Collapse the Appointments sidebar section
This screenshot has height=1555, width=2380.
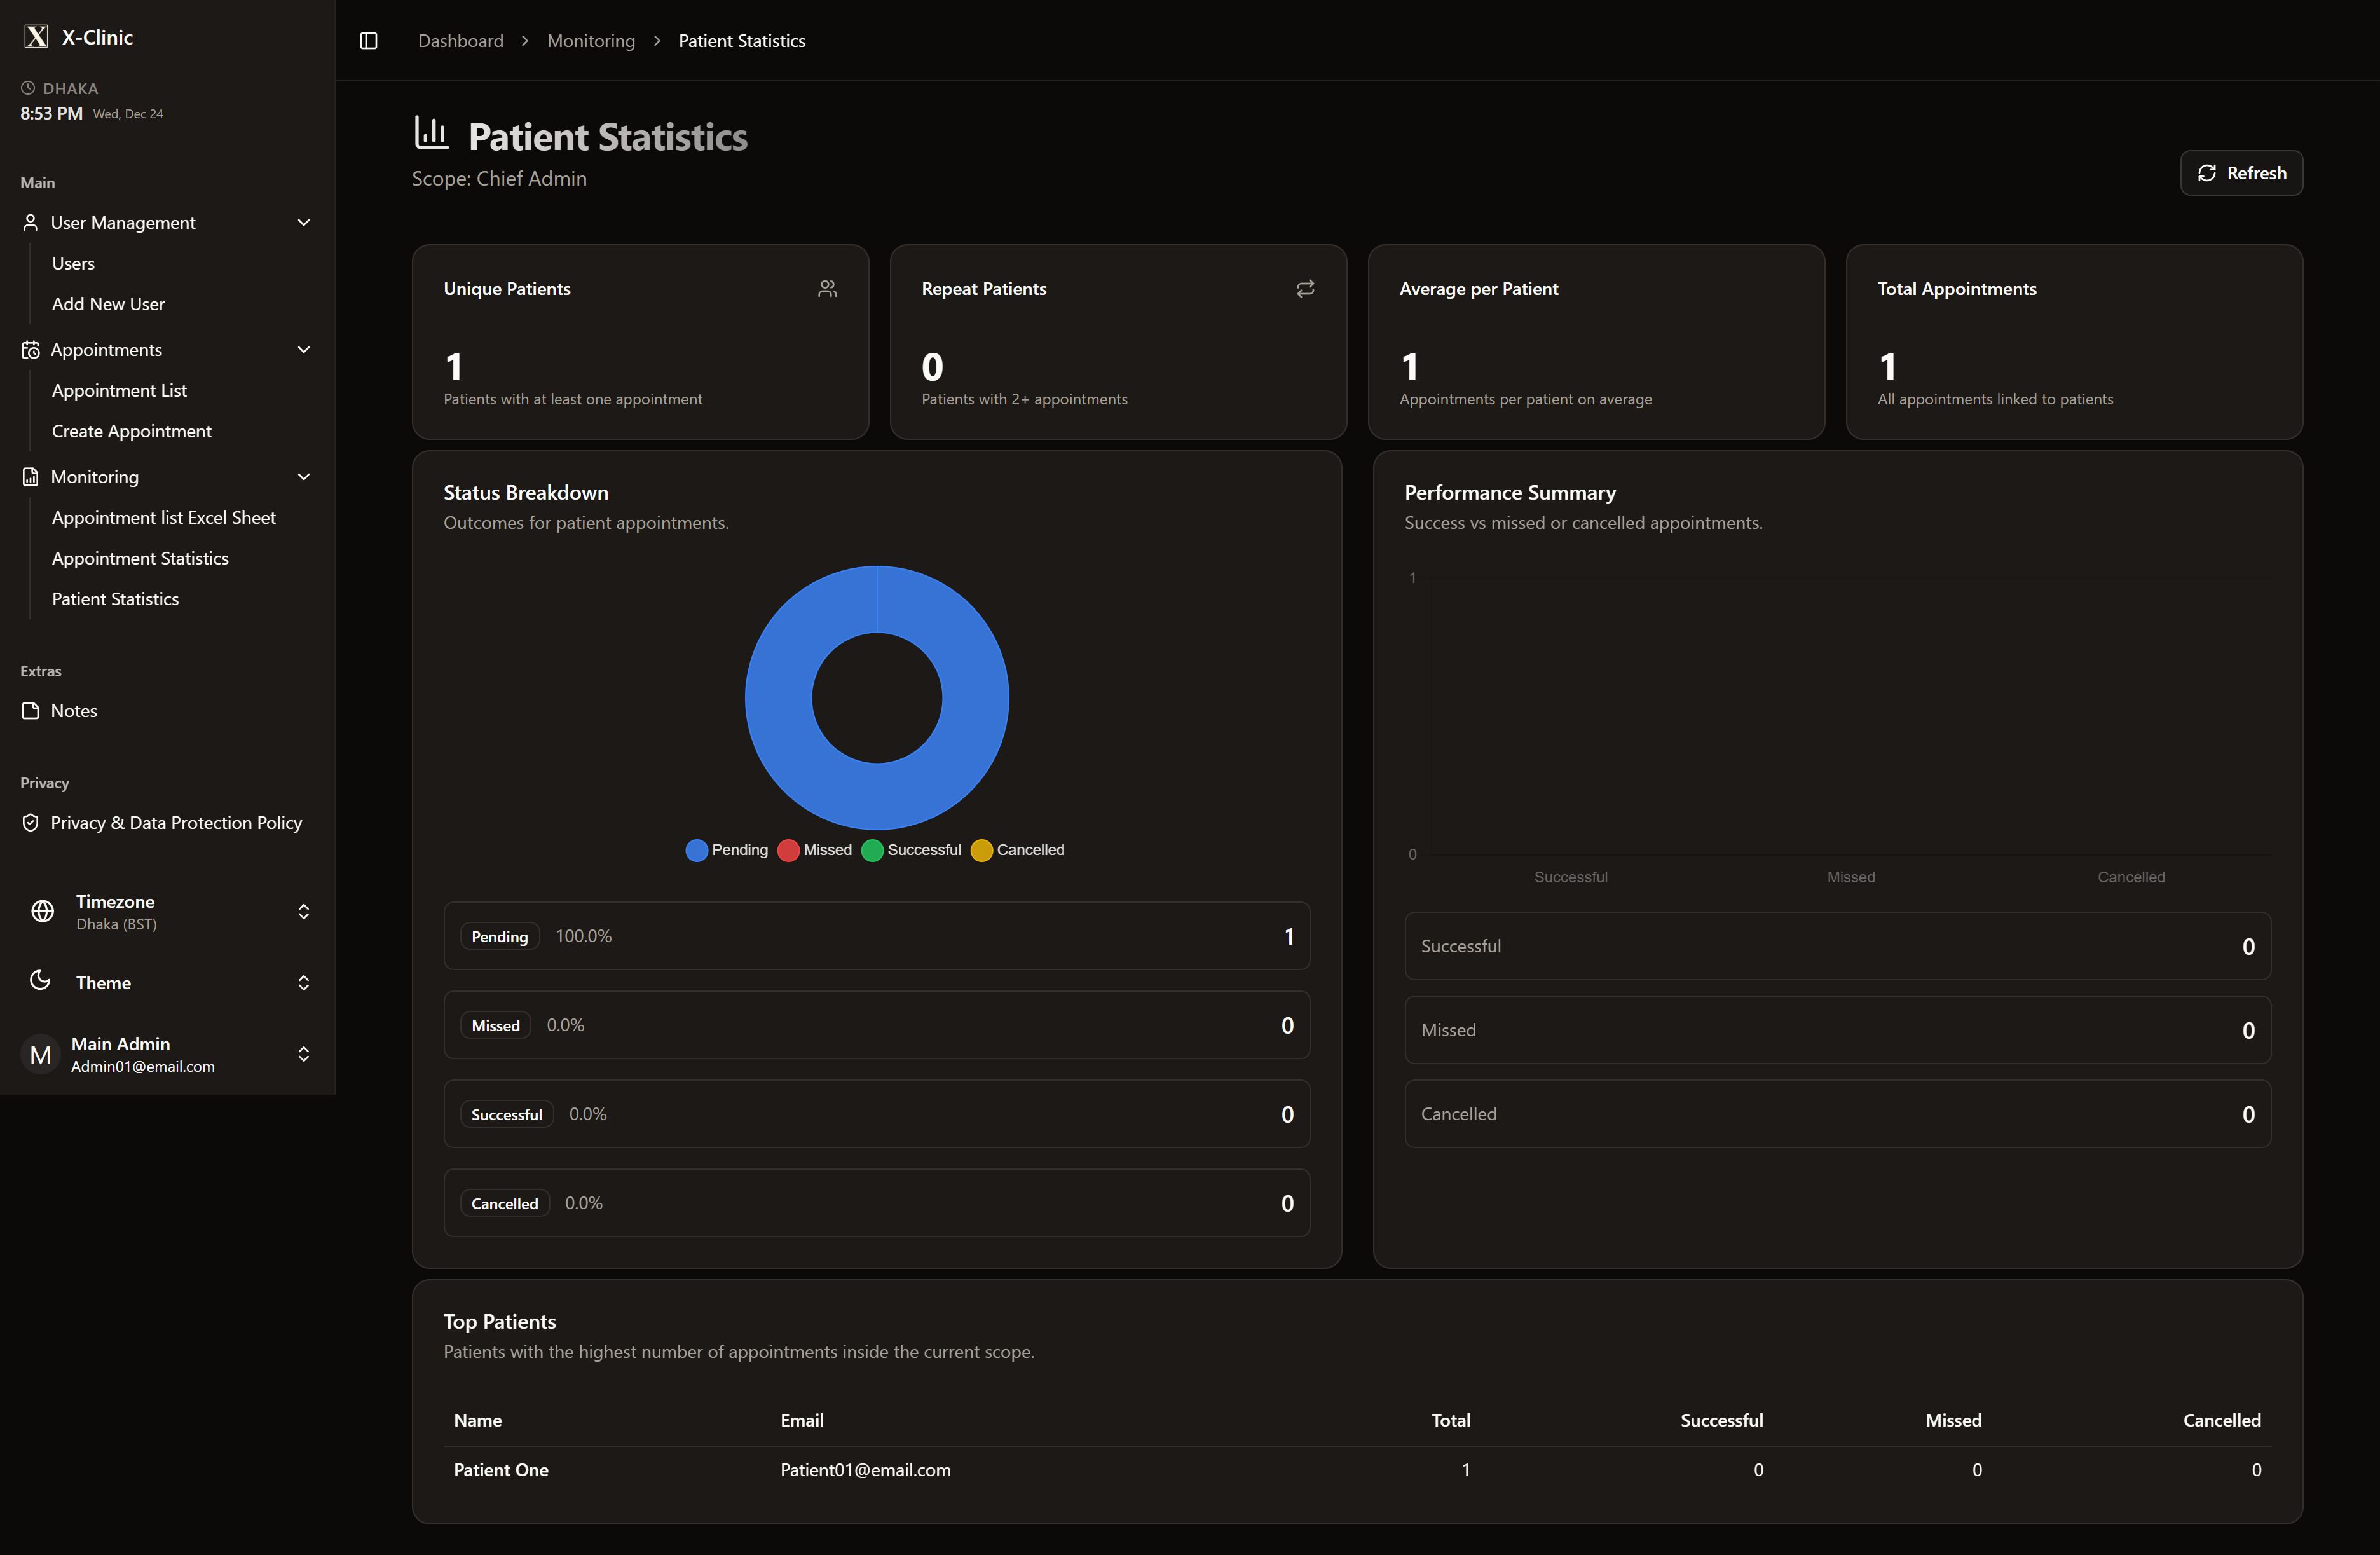[x=303, y=350]
